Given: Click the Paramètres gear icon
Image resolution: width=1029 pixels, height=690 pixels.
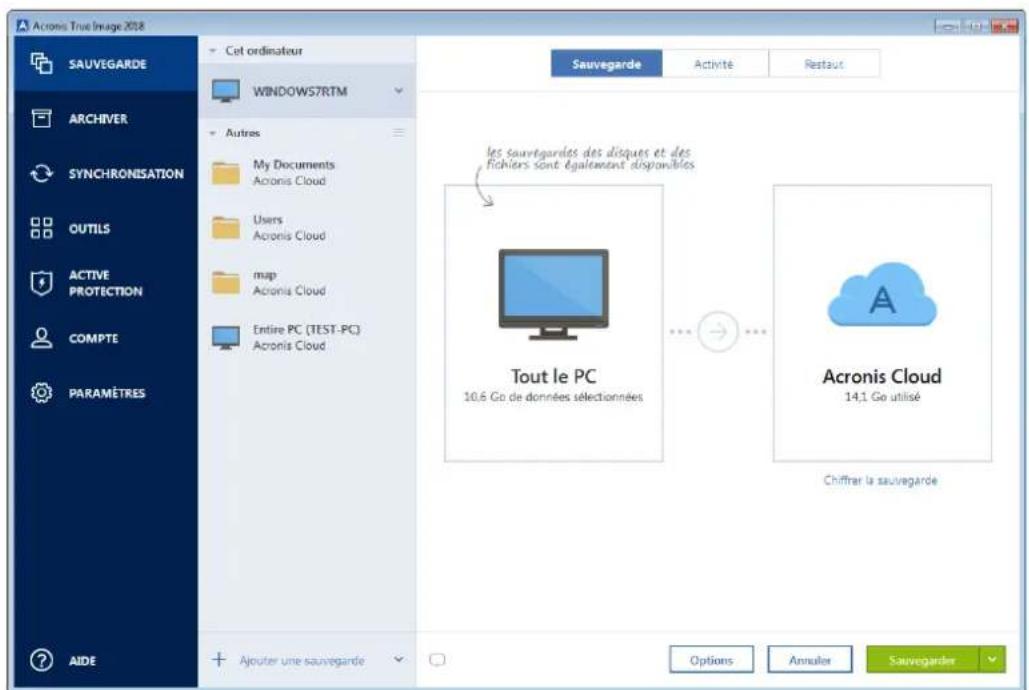Looking at the screenshot, I should click(x=41, y=393).
